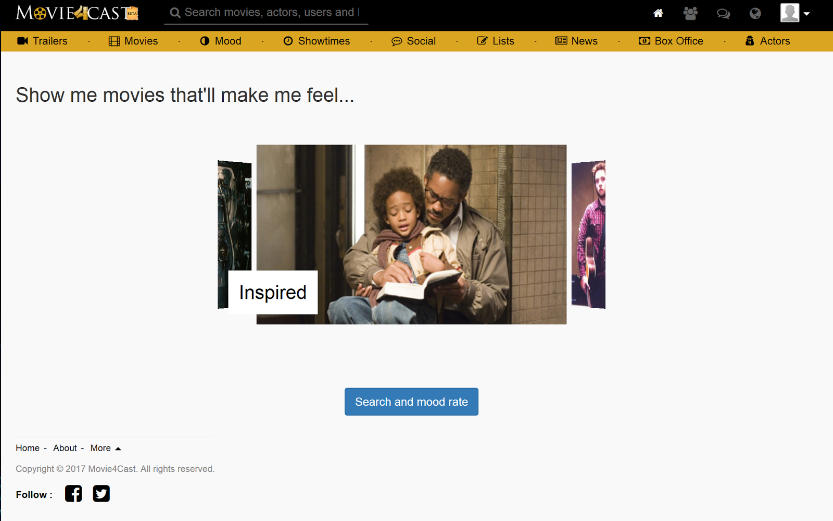Go to the Mood section
Screen dimensions: 833x521
[x=221, y=41]
